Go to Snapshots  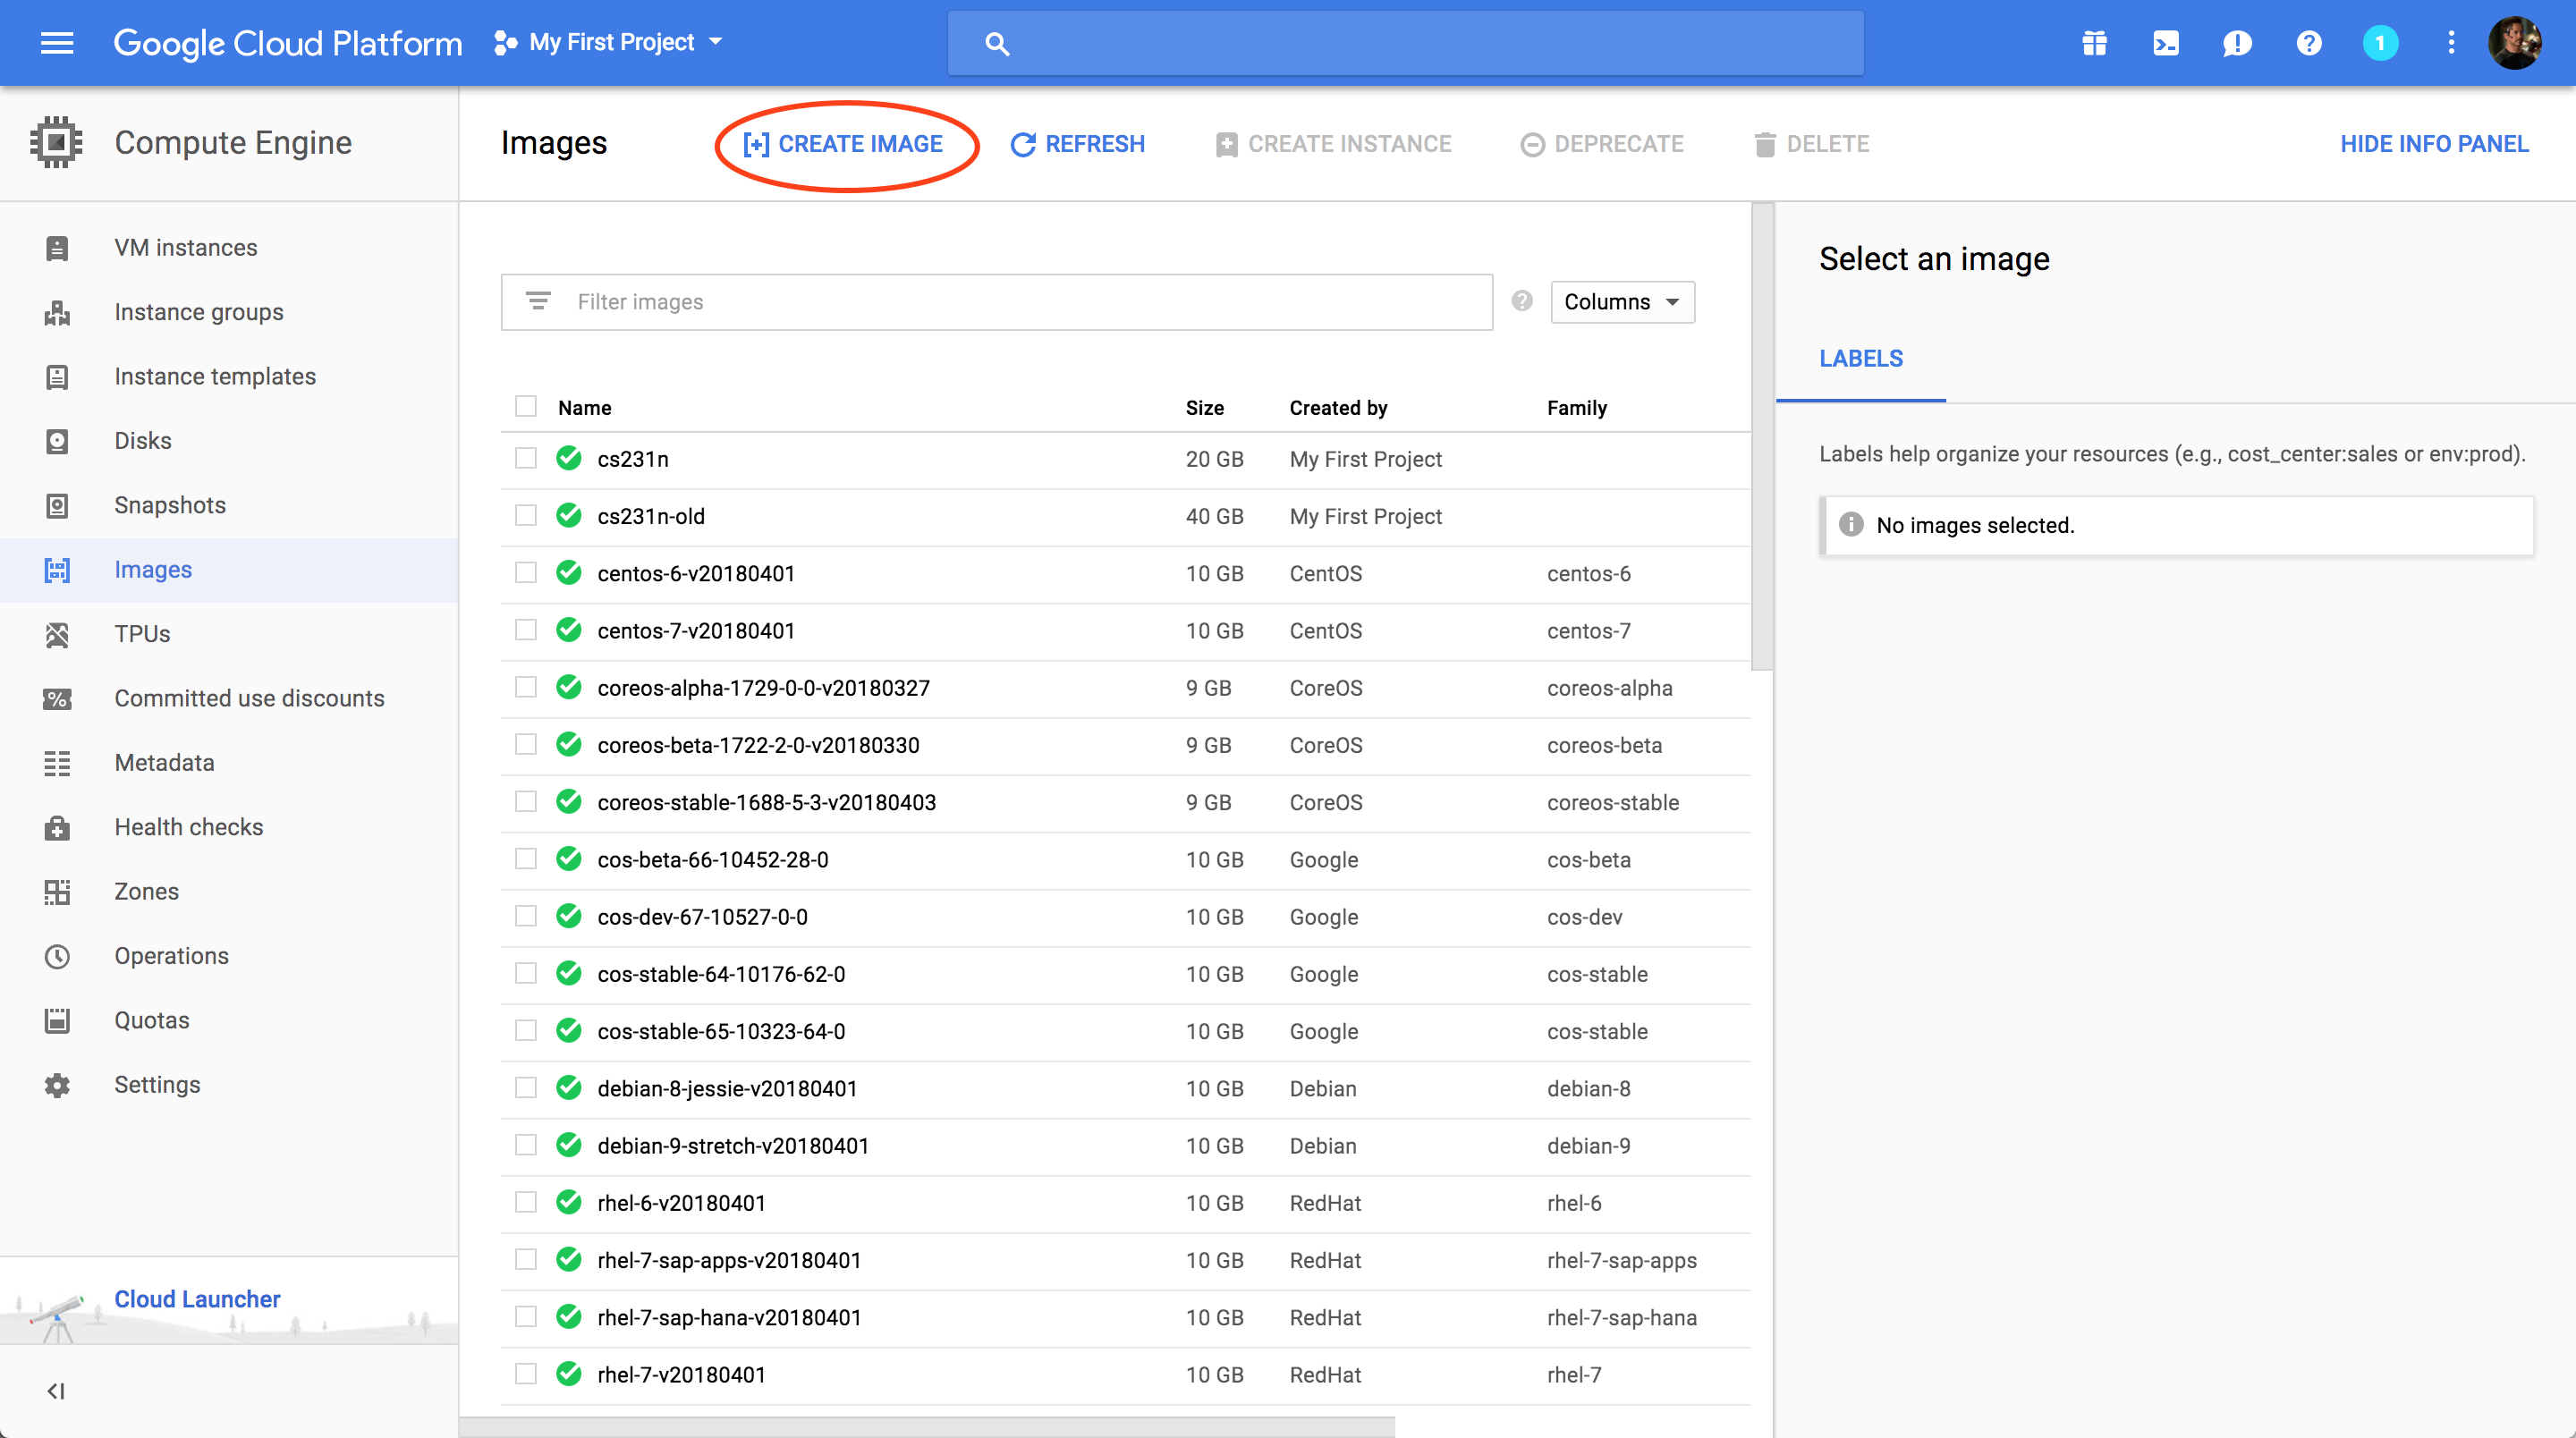tap(170, 505)
